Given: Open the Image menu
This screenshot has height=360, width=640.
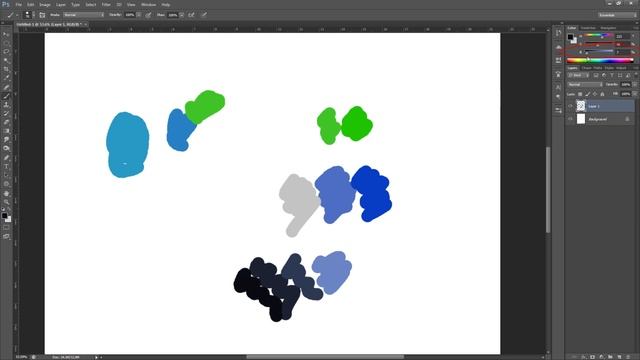Looking at the screenshot, I should pyautogui.click(x=44, y=4).
